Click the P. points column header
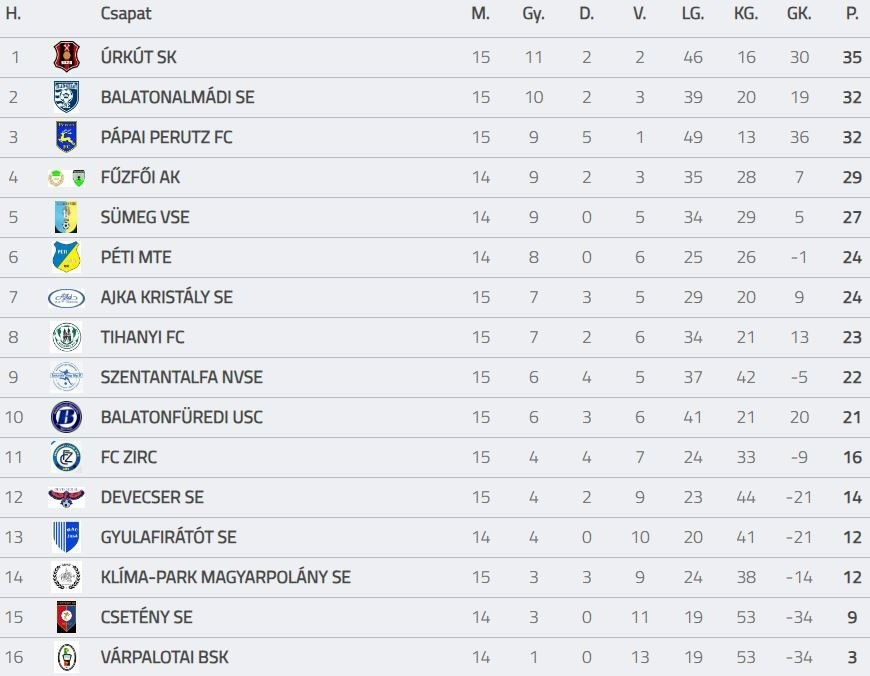Screen dimensions: 870x676 tap(852, 14)
